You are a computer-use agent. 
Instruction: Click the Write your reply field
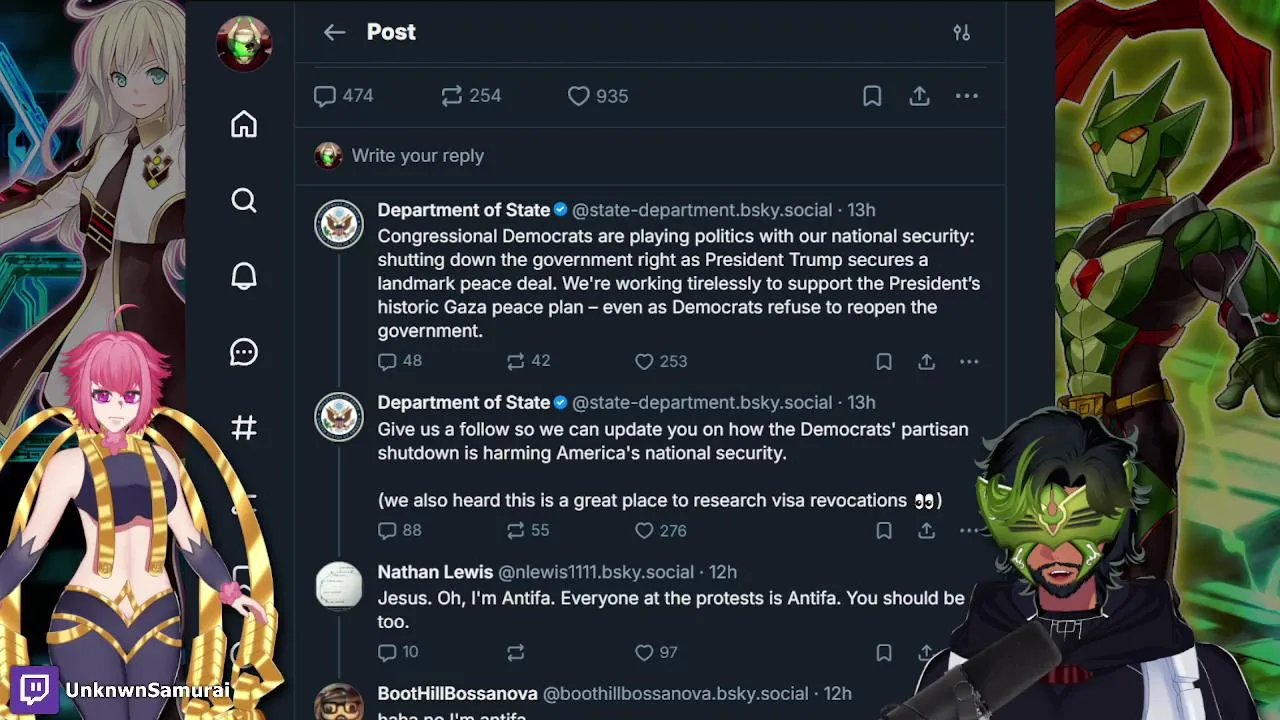tap(418, 156)
